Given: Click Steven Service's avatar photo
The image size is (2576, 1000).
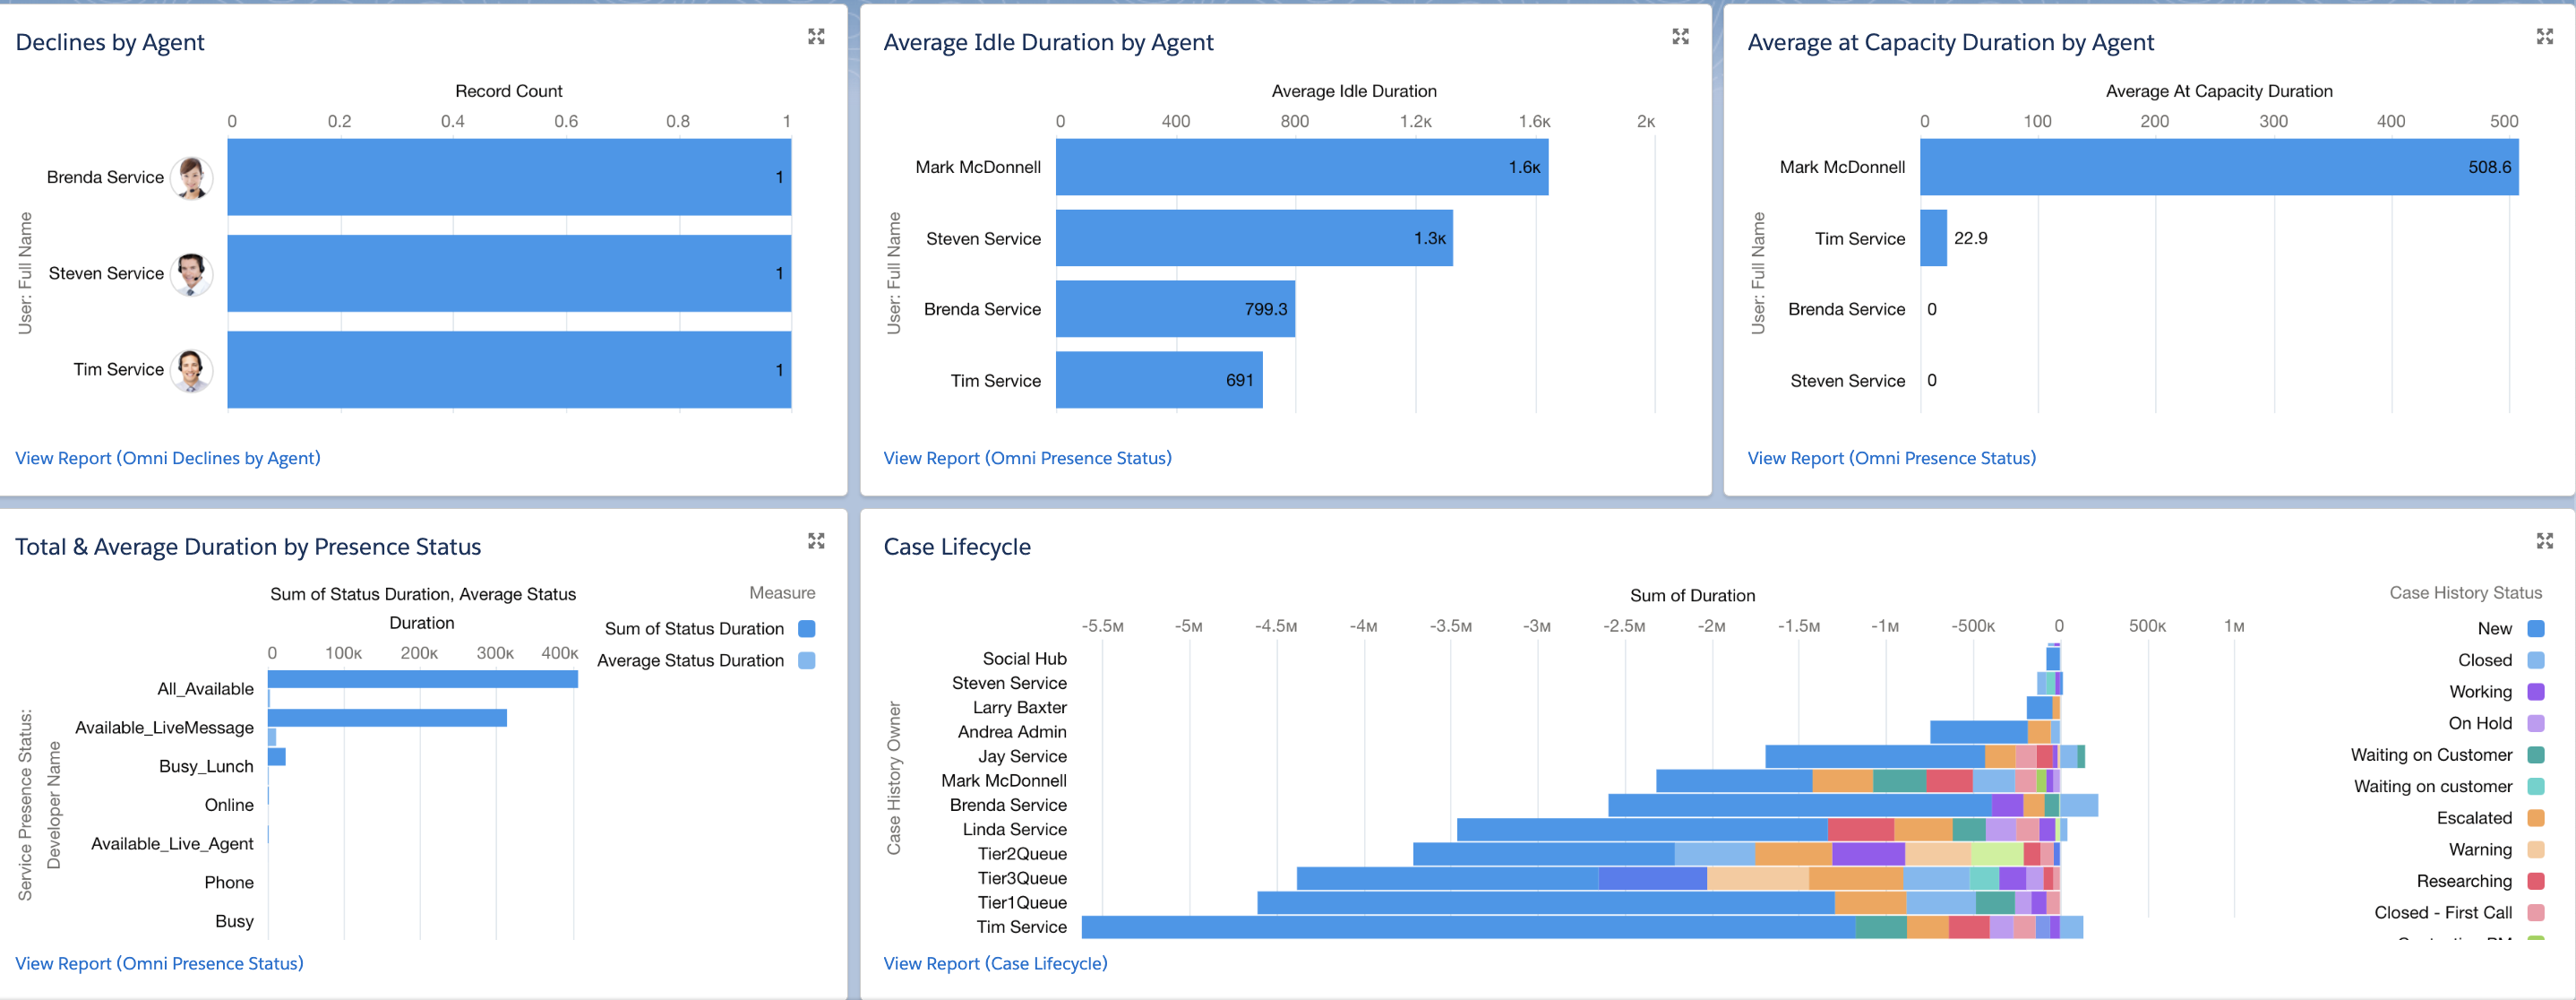Looking at the screenshot, I should (x=191, y=274).
